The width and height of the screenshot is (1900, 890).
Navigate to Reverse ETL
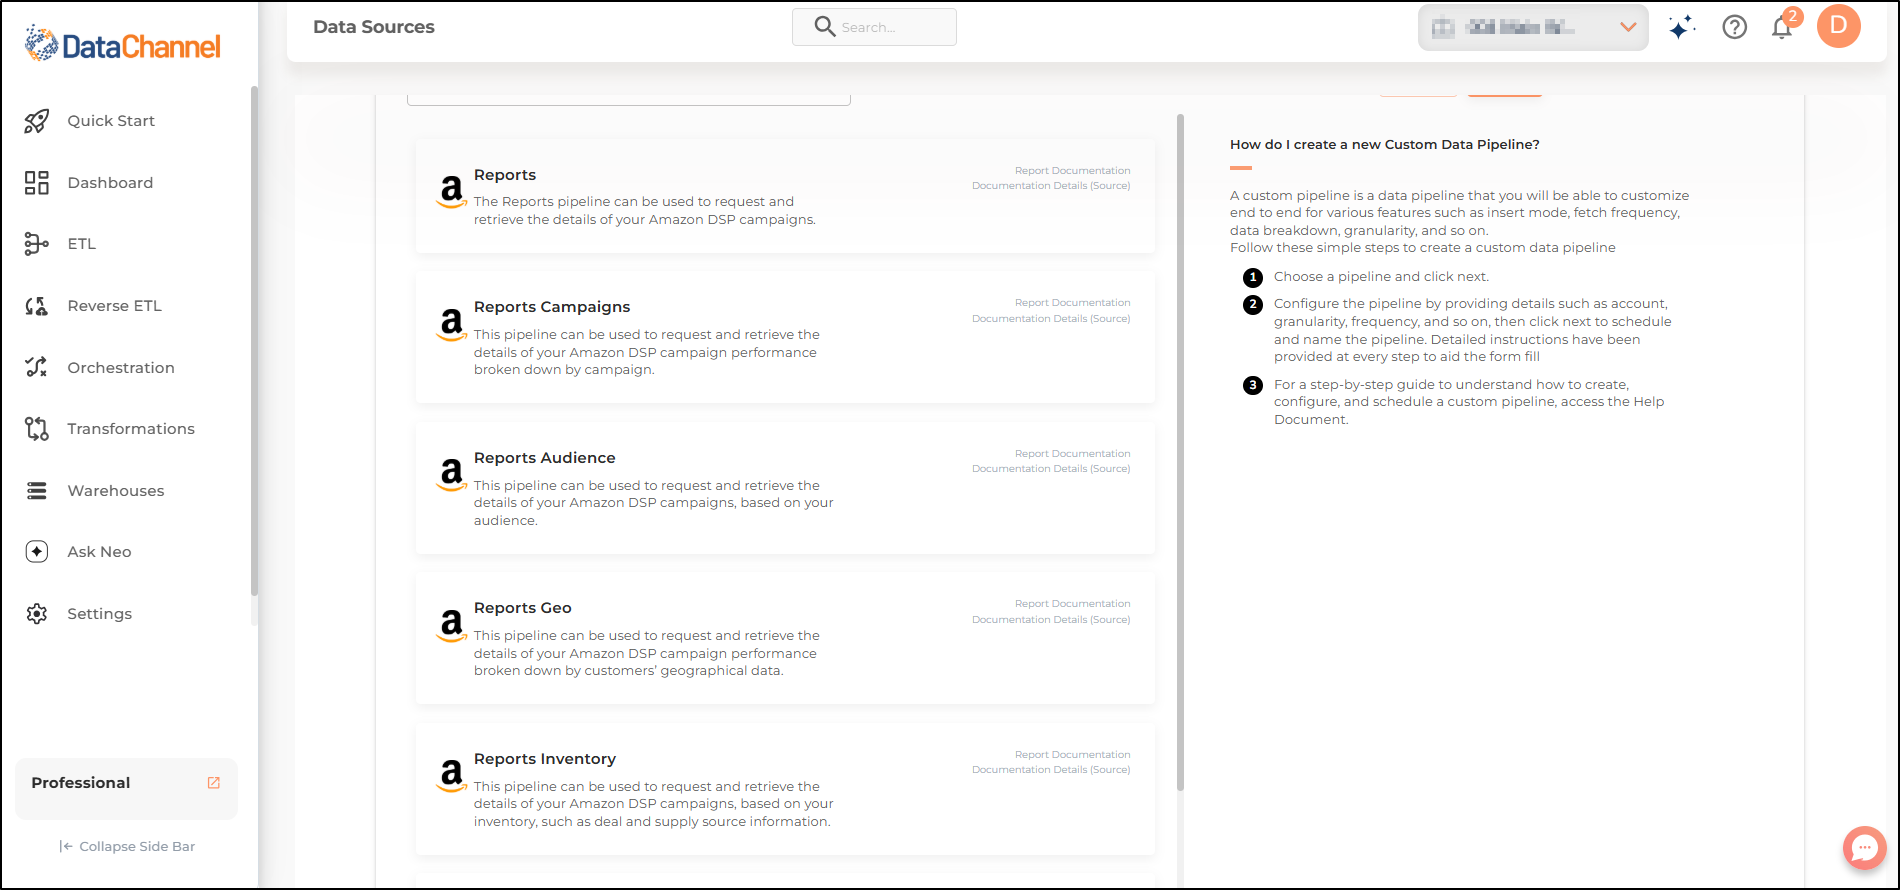[114, 306]
